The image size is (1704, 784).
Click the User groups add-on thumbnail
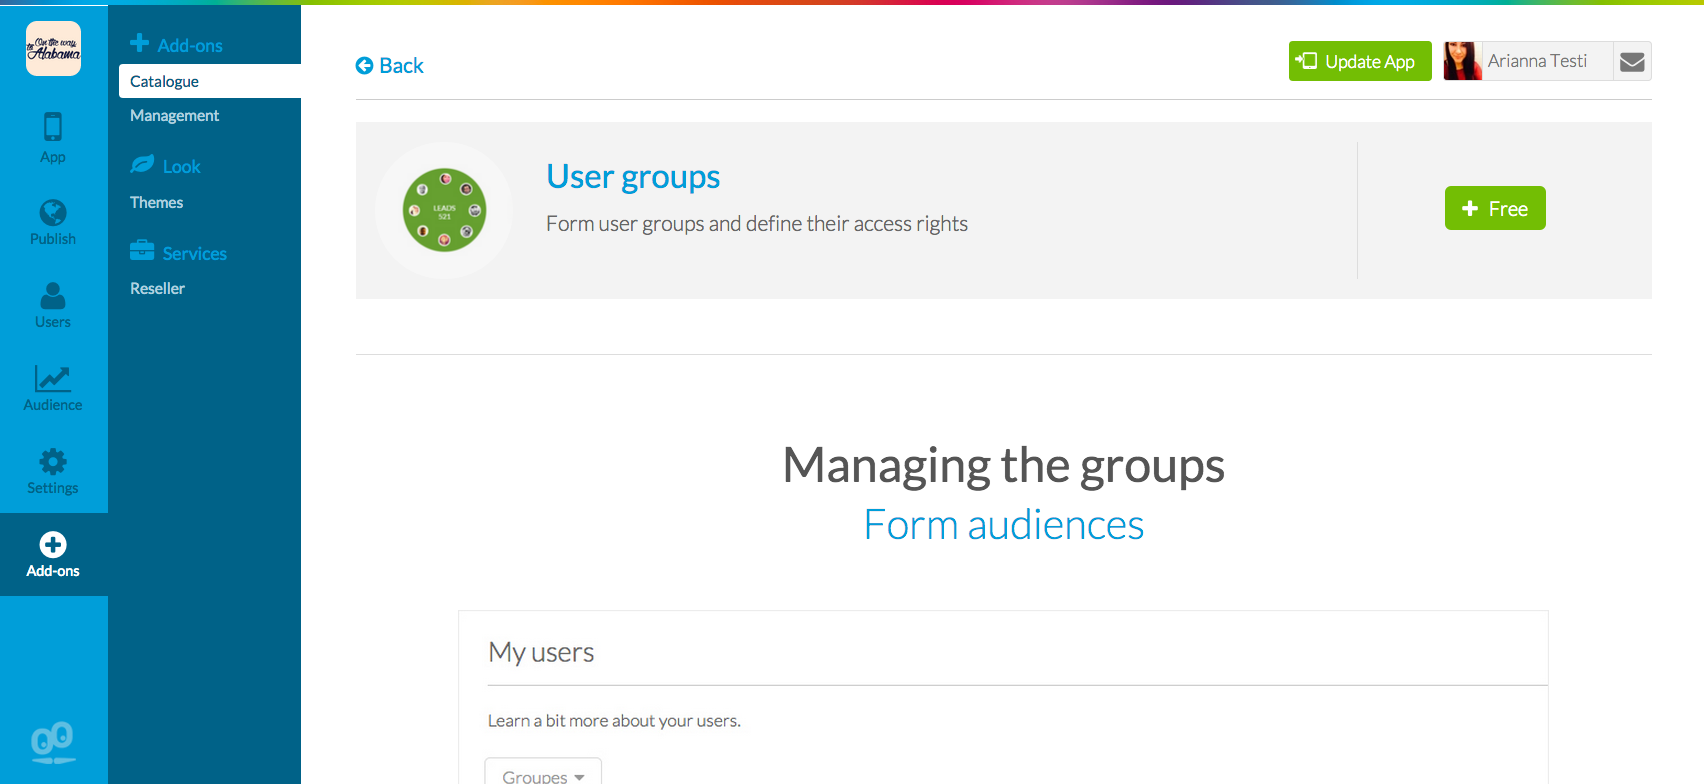pyautogui.click(x=444, y=210)
